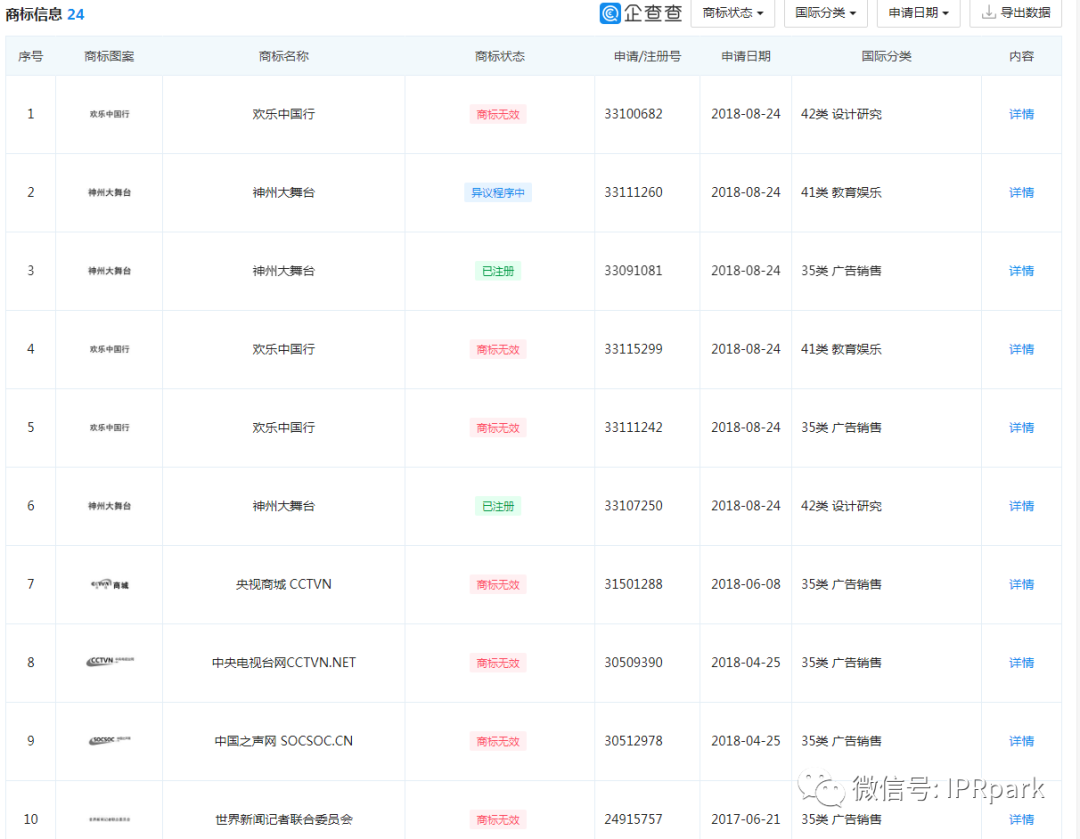
Task: Click 已注册 status badge in row 3
Action: pyautogui.click(x=498, y=271)
